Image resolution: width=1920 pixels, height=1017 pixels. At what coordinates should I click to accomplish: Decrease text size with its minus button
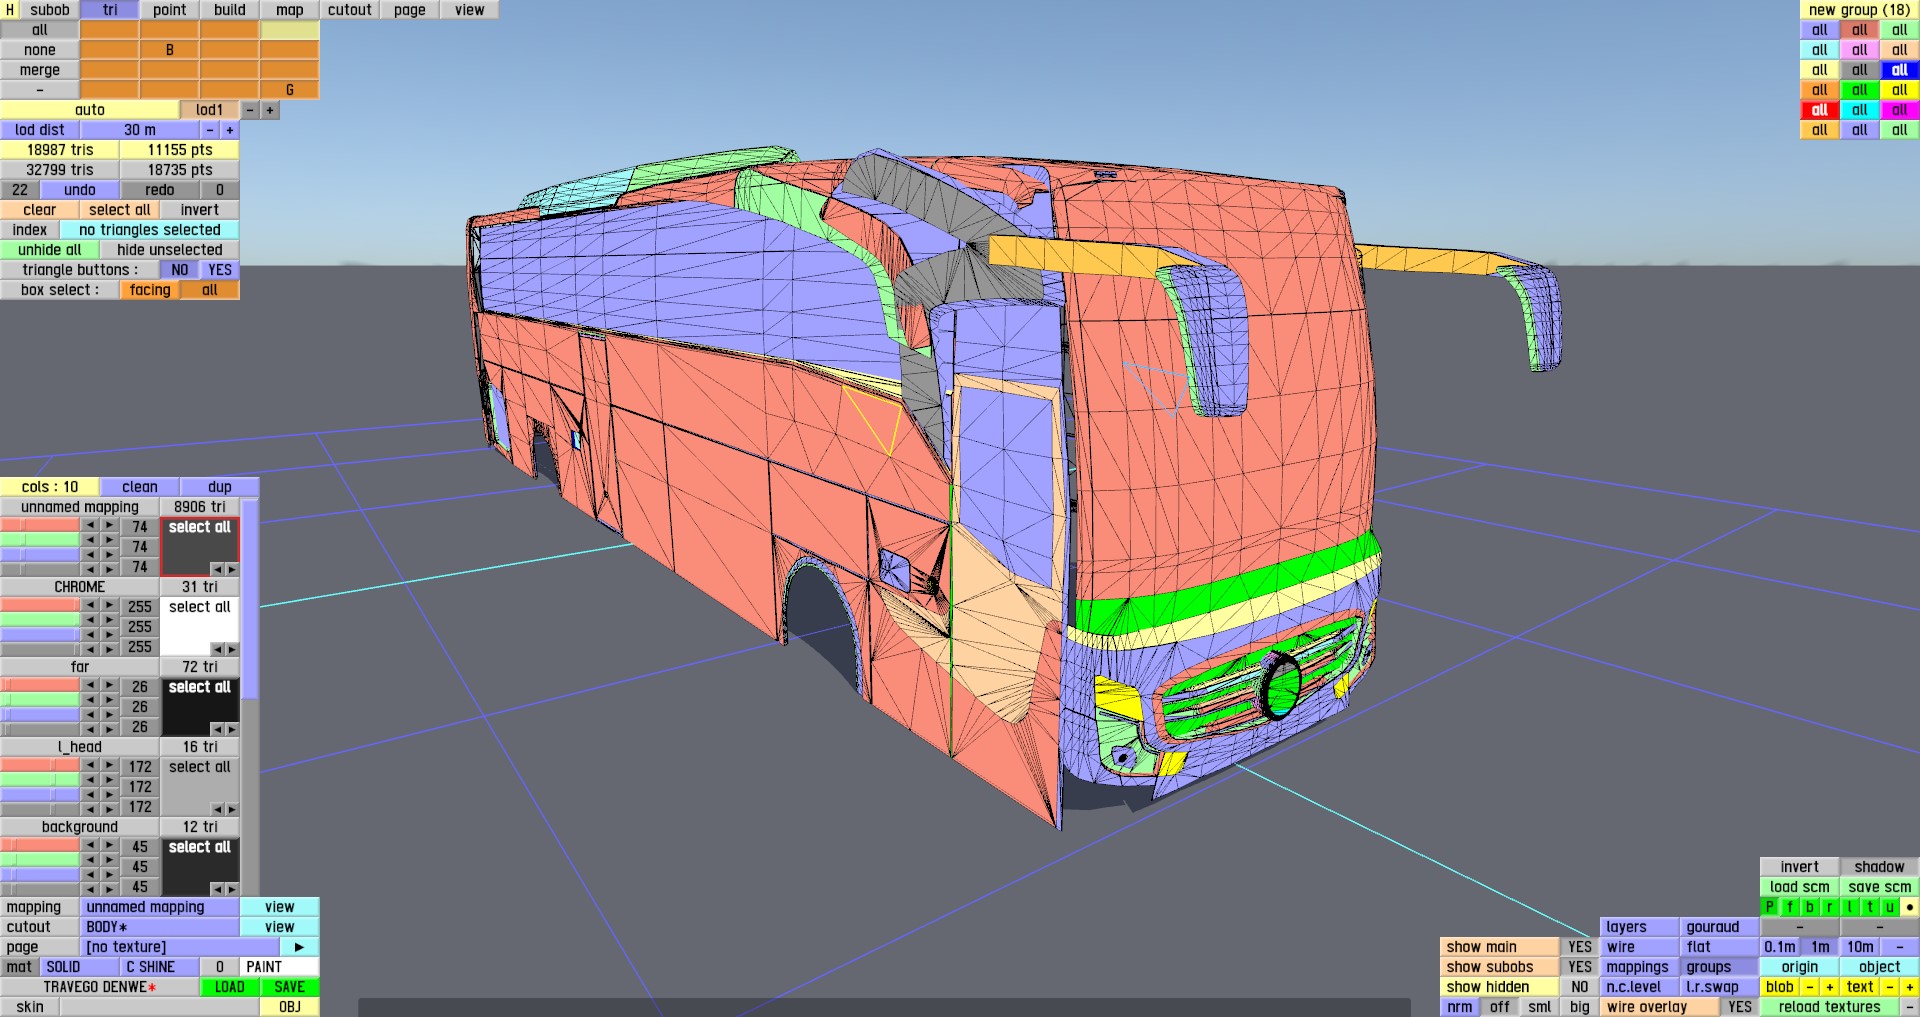click(x=1890, y=987)
